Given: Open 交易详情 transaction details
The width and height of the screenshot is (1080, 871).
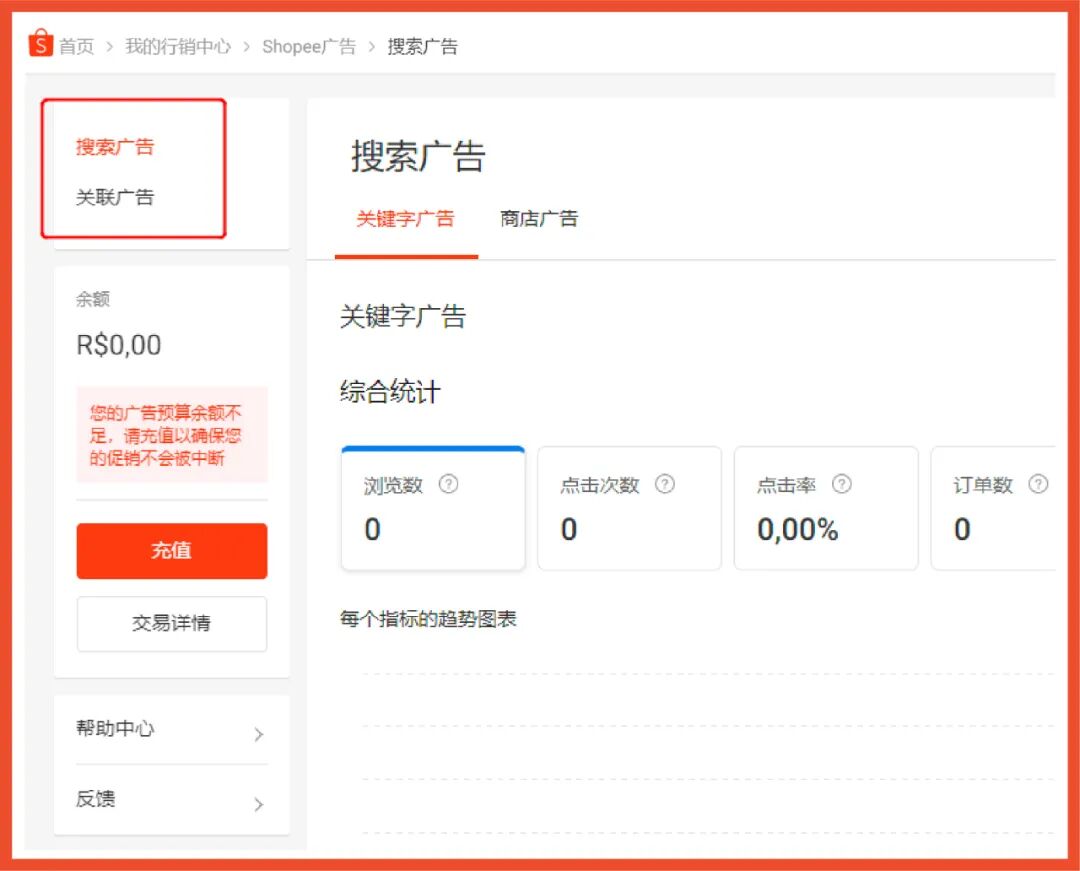Looking at the screenshot, I should pyautogui.click(x=171, y=624).
